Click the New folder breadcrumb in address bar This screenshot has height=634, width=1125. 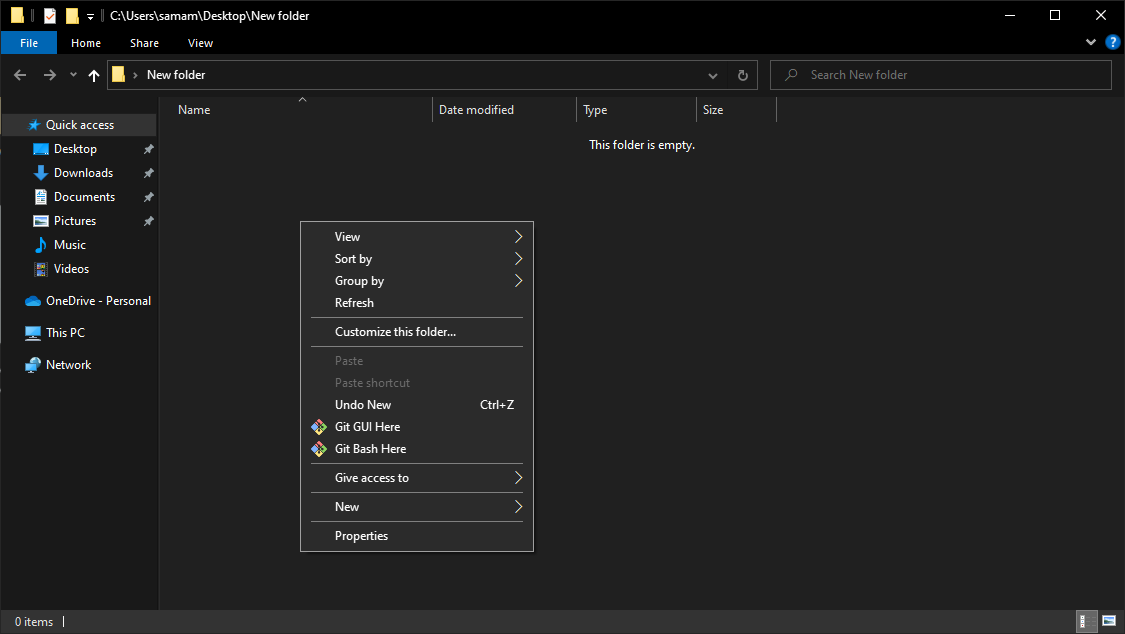pos(176,75)
